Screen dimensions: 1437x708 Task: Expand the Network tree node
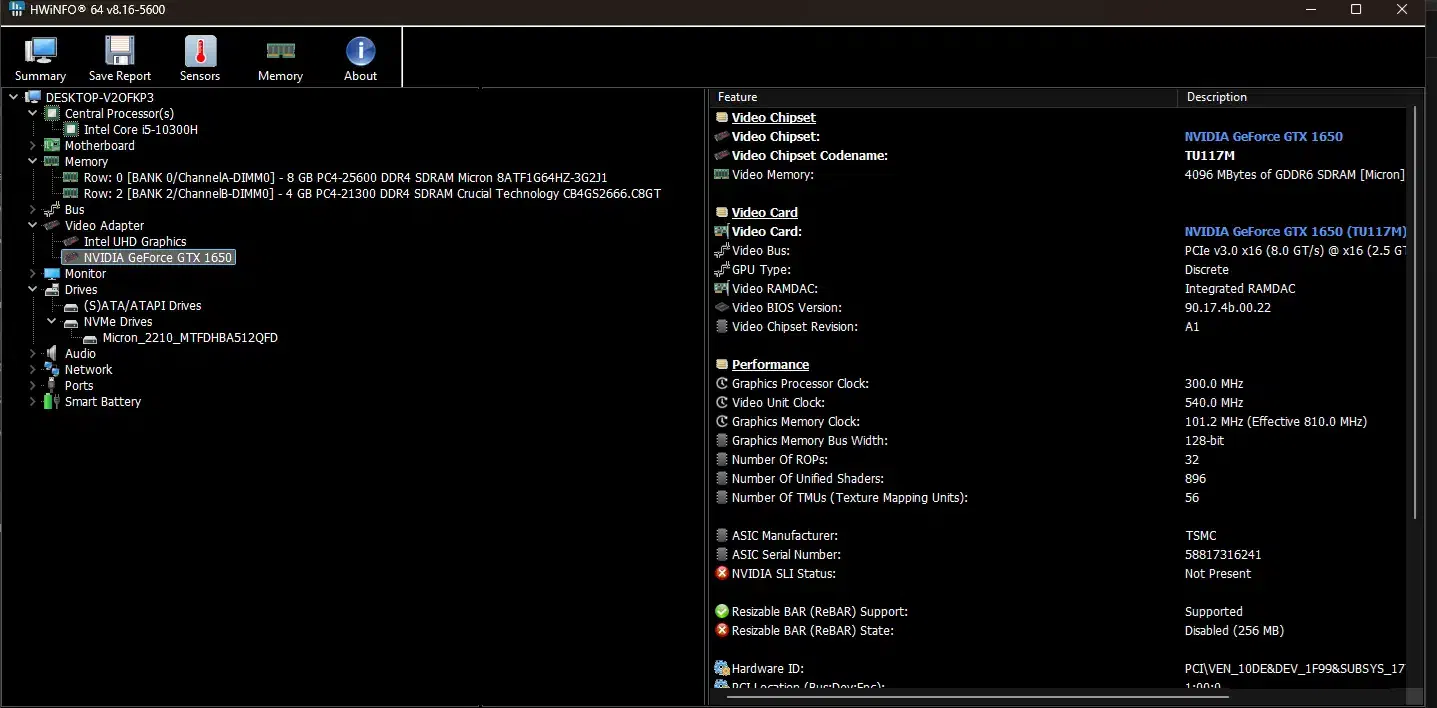pos(32,370)
